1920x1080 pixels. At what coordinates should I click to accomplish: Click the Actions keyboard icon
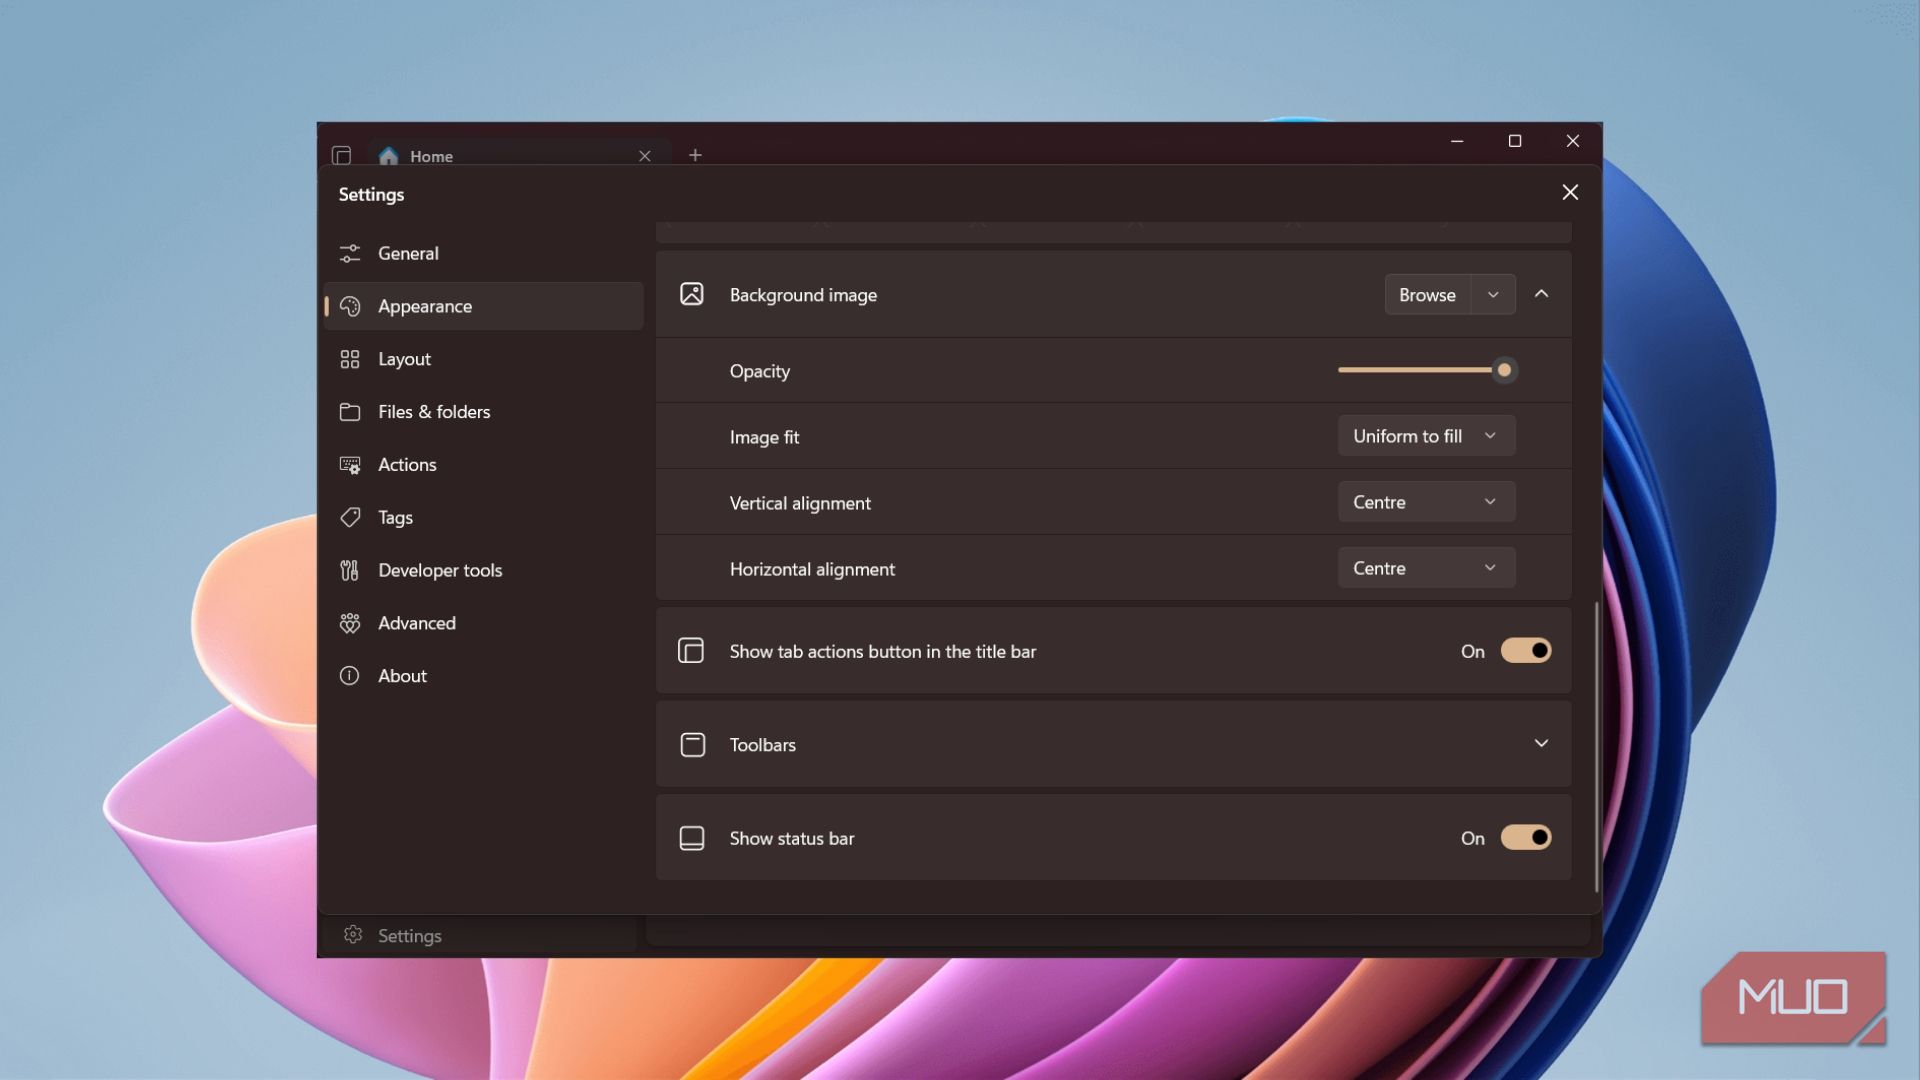[350, 465]
